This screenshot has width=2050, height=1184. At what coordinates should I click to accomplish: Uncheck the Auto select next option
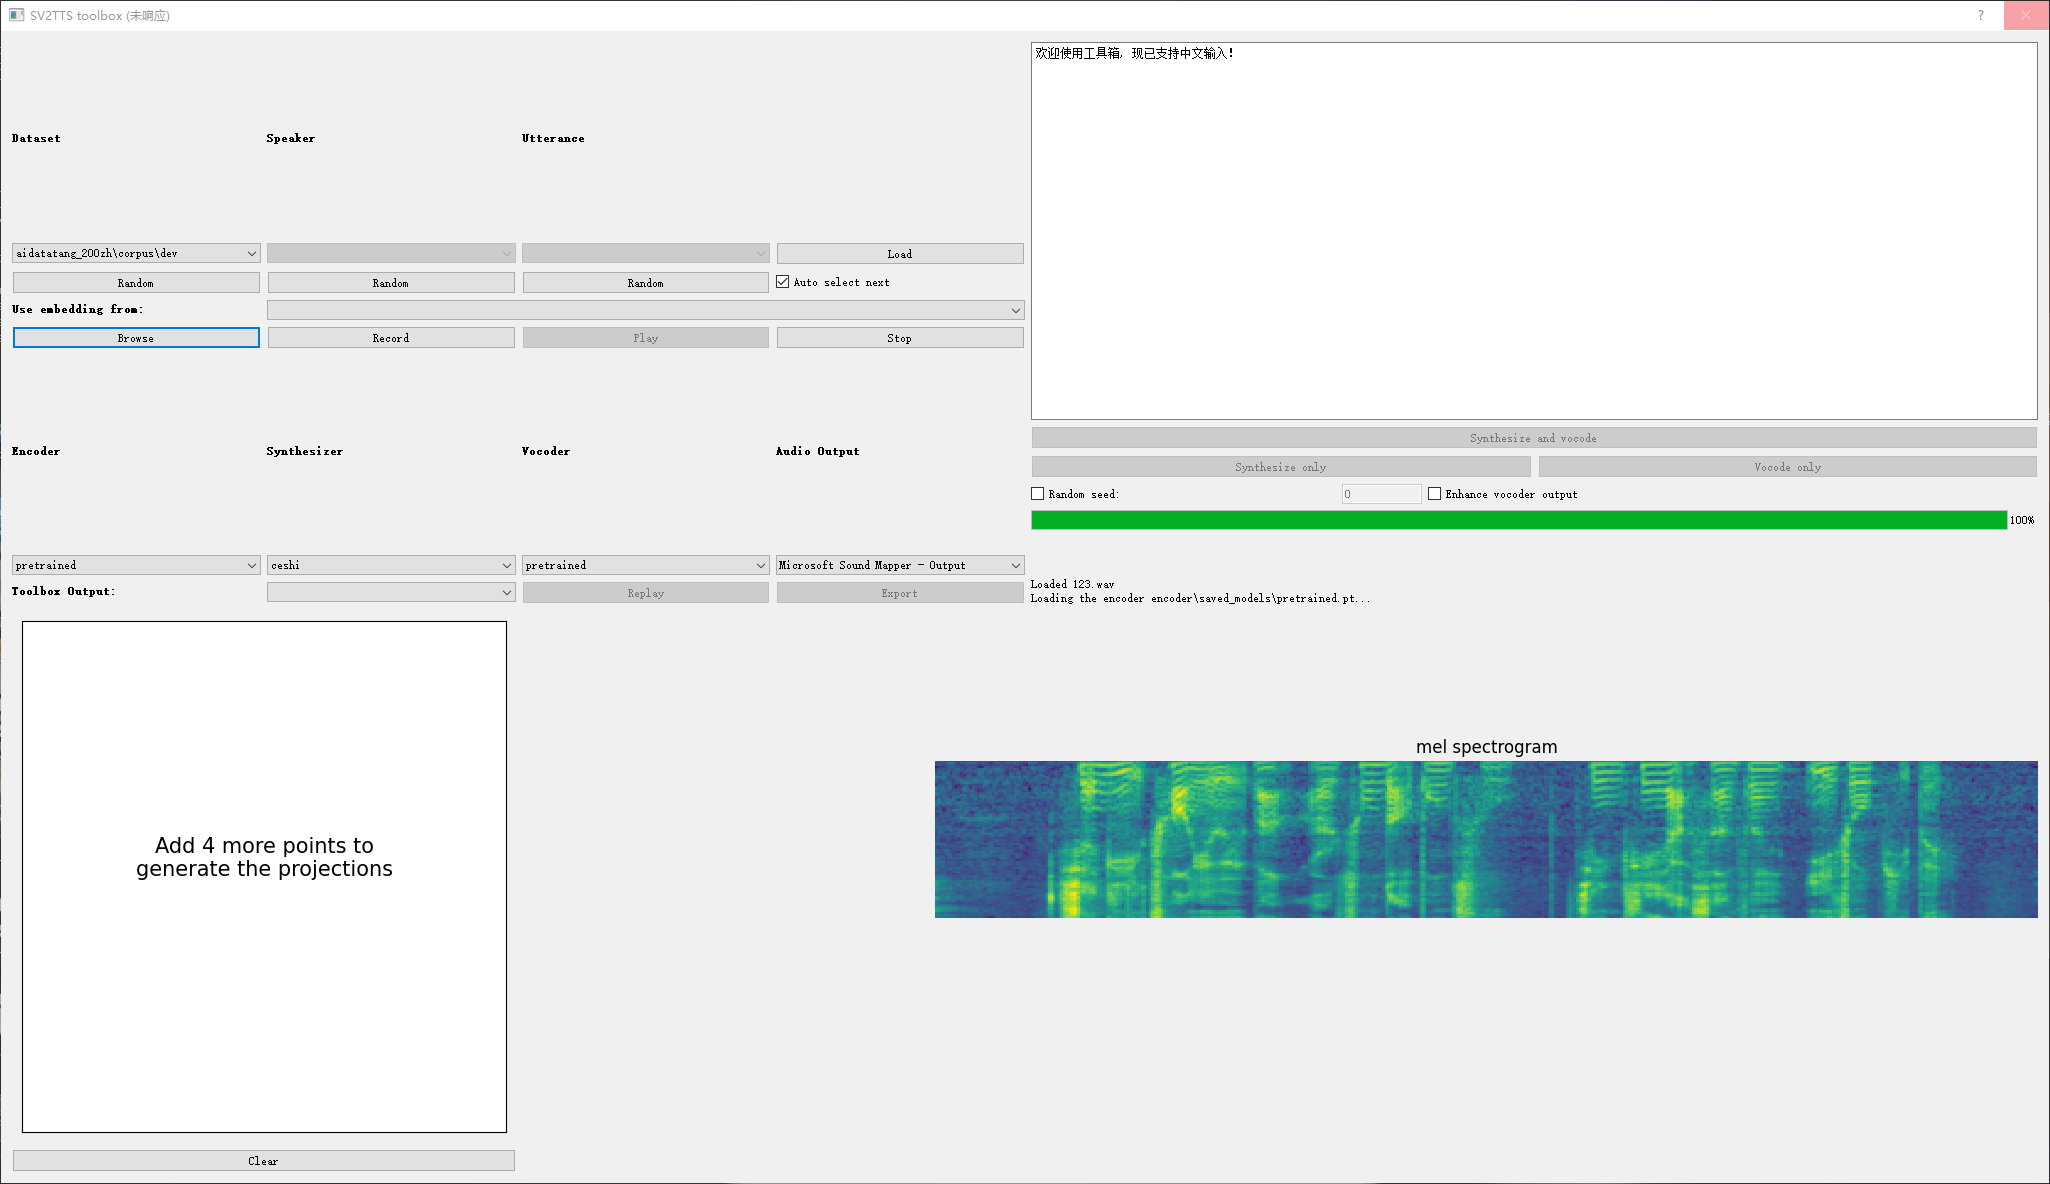tap(783, 281)
